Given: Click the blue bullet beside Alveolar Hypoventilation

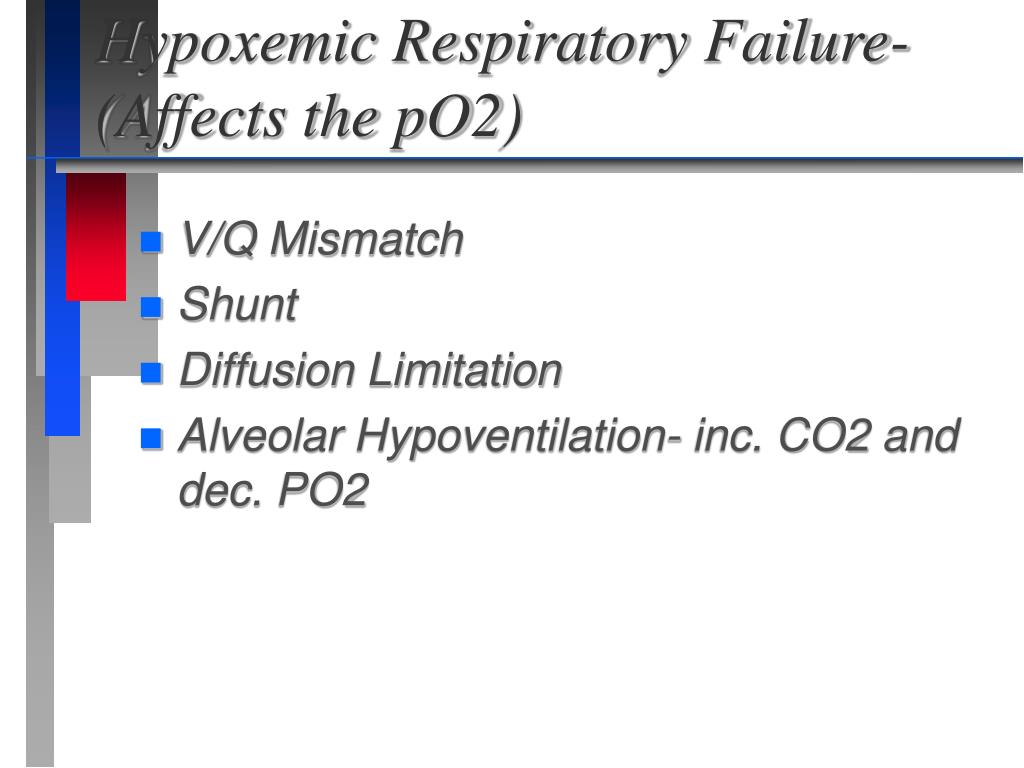Looking at the screenshot, I should click(151, 438).
